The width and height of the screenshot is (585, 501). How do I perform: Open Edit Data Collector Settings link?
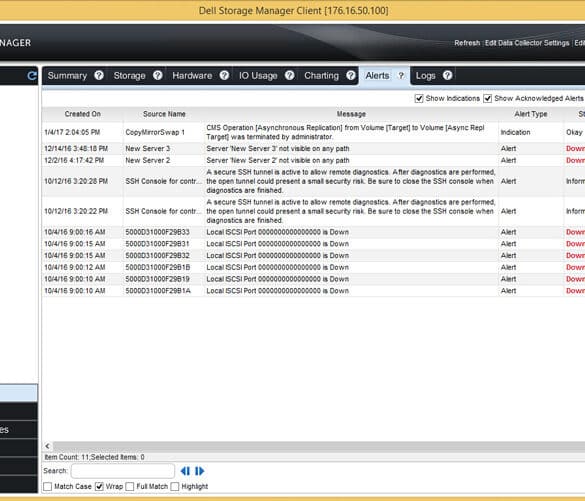527,43
